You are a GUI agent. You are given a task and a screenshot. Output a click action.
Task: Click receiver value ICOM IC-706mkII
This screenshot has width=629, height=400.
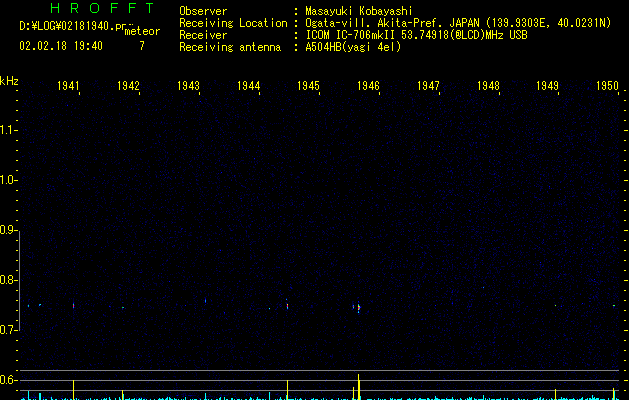tap(352, 35)
